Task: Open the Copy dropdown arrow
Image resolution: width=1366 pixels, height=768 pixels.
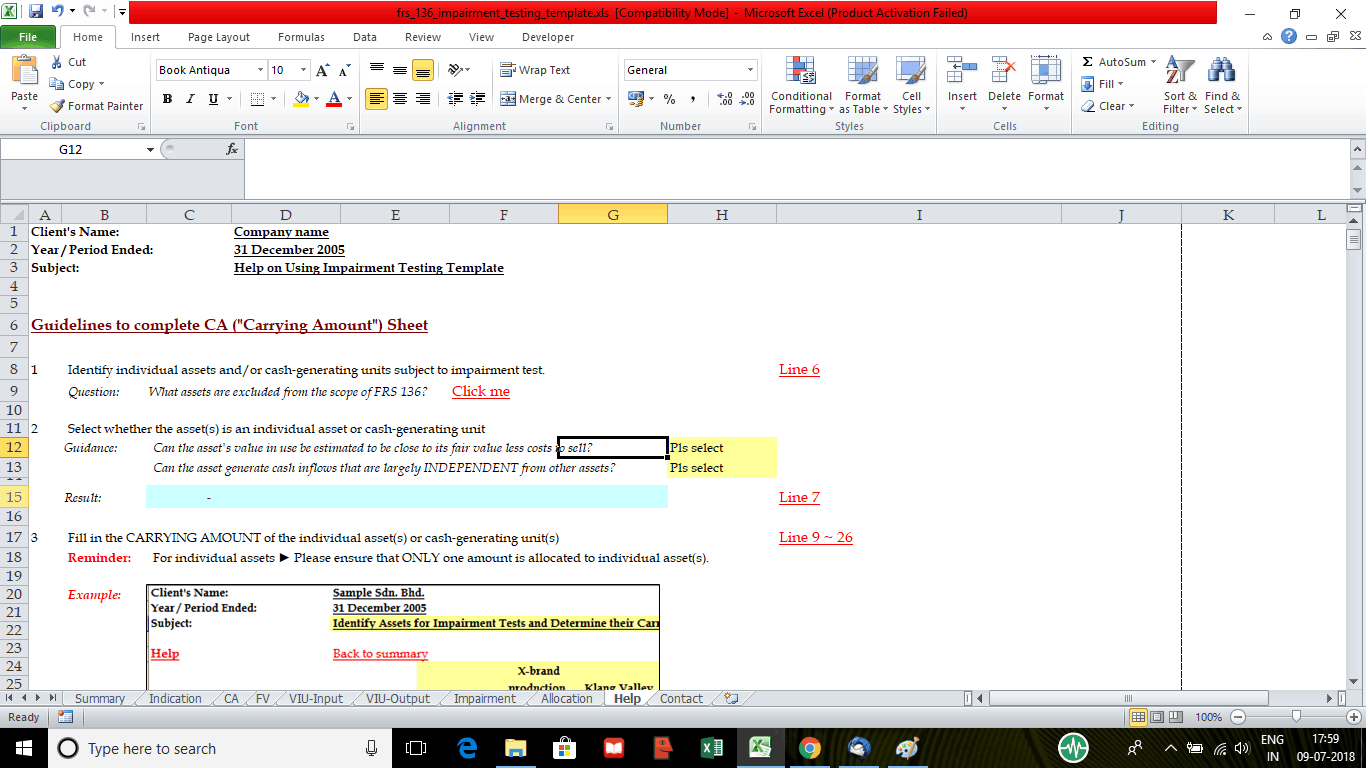Action: click(x=101, y=84)
